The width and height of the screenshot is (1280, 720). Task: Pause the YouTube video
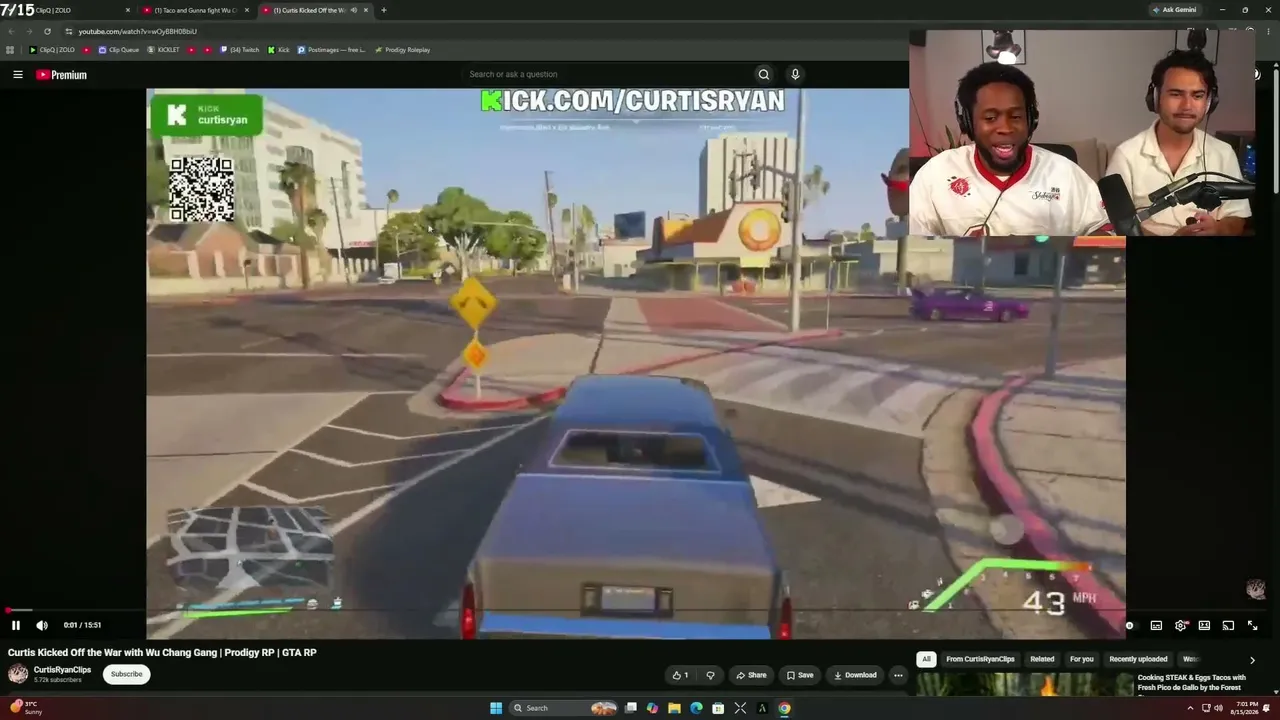coord(16,625)
